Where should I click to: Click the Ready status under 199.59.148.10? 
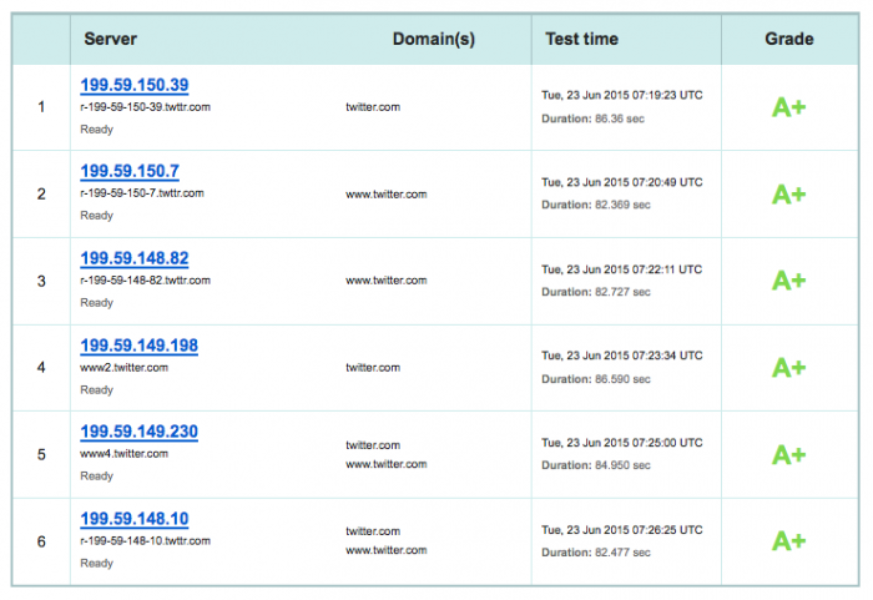pyautogui.click(x=97, y=564)
